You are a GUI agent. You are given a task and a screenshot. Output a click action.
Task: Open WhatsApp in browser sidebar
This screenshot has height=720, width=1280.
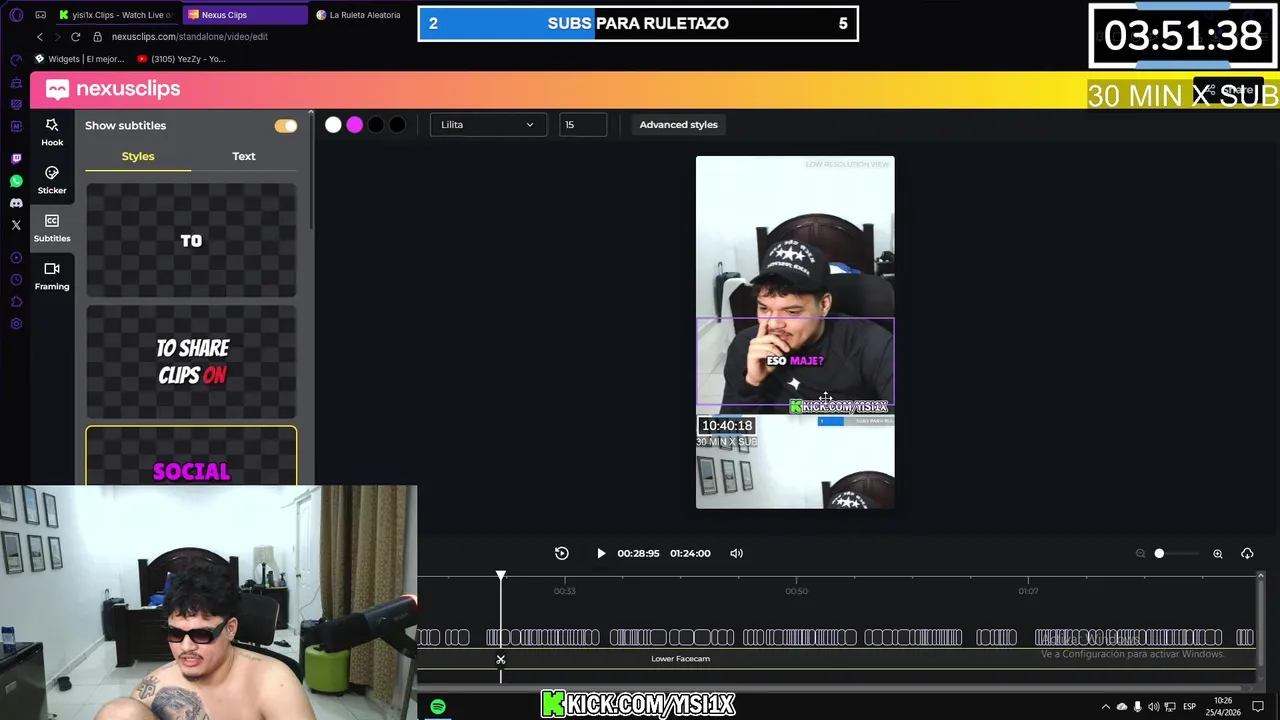(x=16, y=181)
